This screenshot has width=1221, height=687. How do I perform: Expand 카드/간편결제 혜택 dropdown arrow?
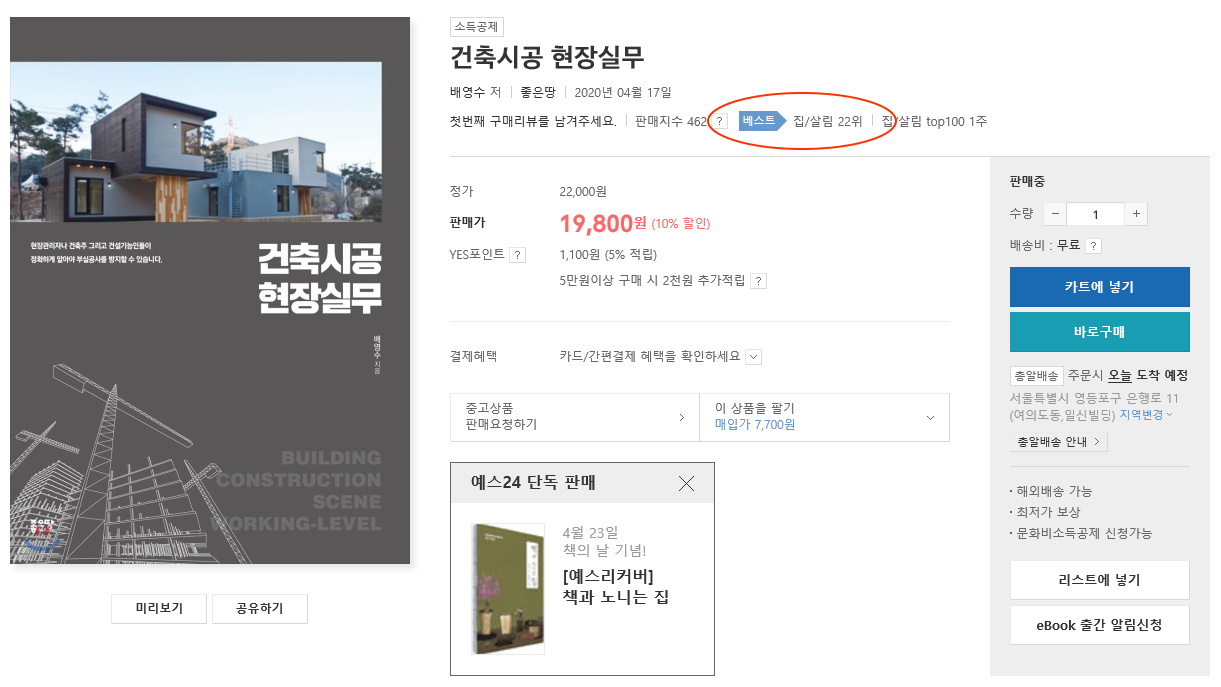(754, 357)
